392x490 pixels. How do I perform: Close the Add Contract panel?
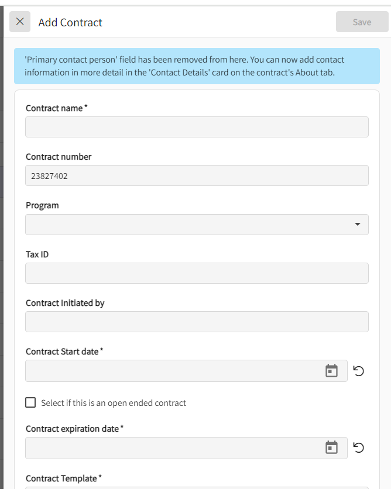click(x=20, y=22)
